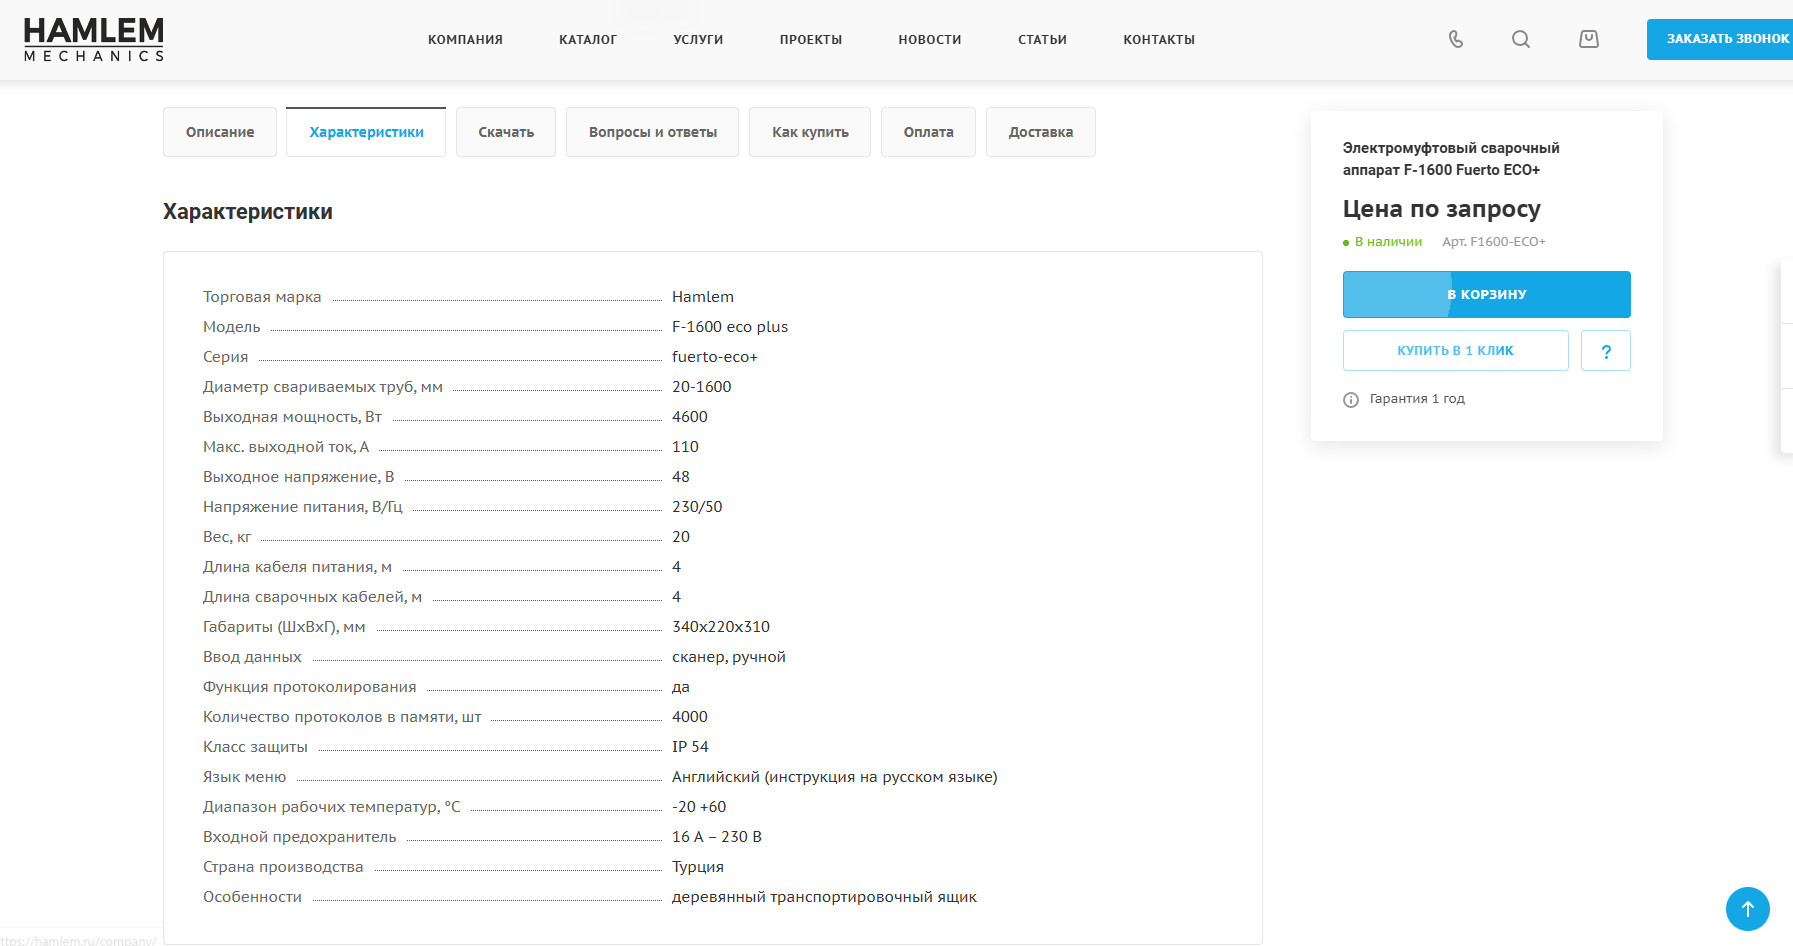This screenshot has height=946, width=1793.
Task: Open the Компания menu item
Action: pyautogui.click(x=465, y=40)
